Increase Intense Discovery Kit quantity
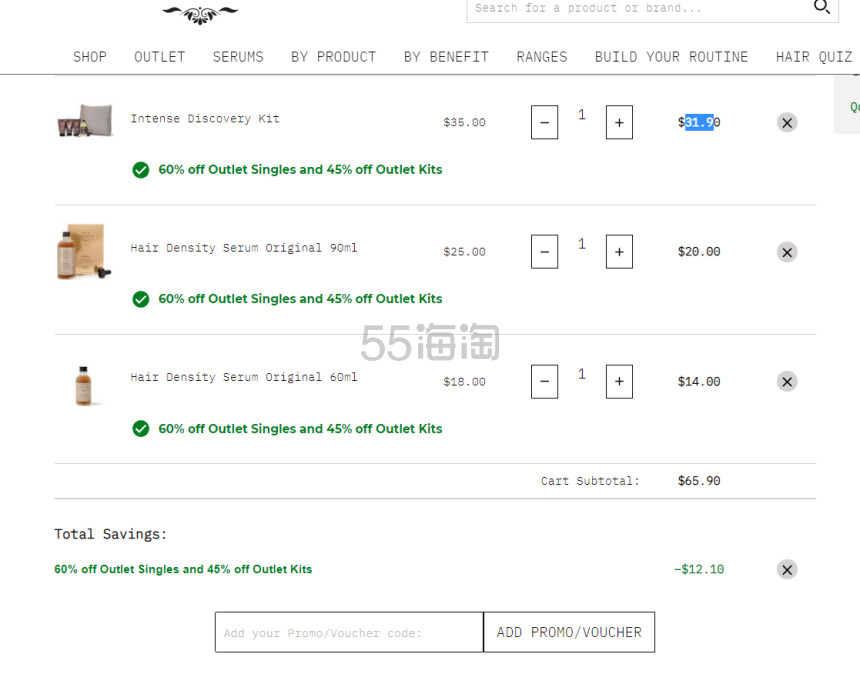 coord(619,122)
